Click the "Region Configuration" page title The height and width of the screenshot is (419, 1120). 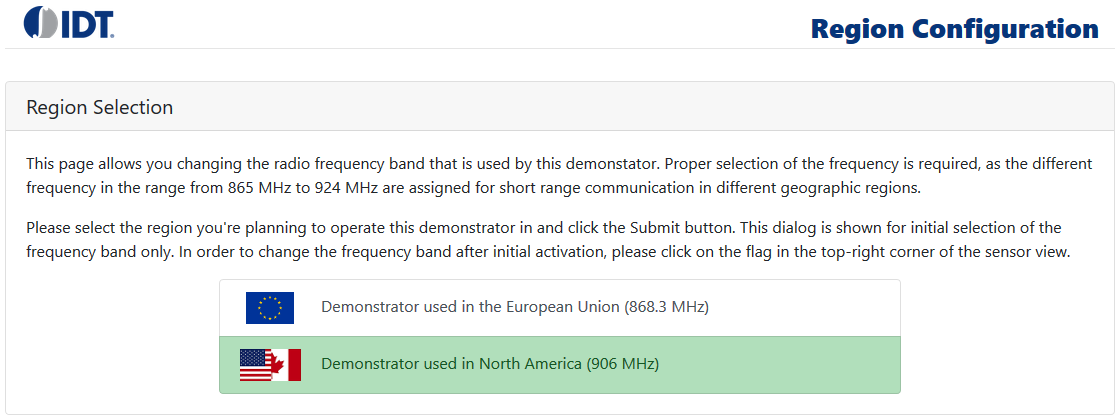(x=954, y=28)
